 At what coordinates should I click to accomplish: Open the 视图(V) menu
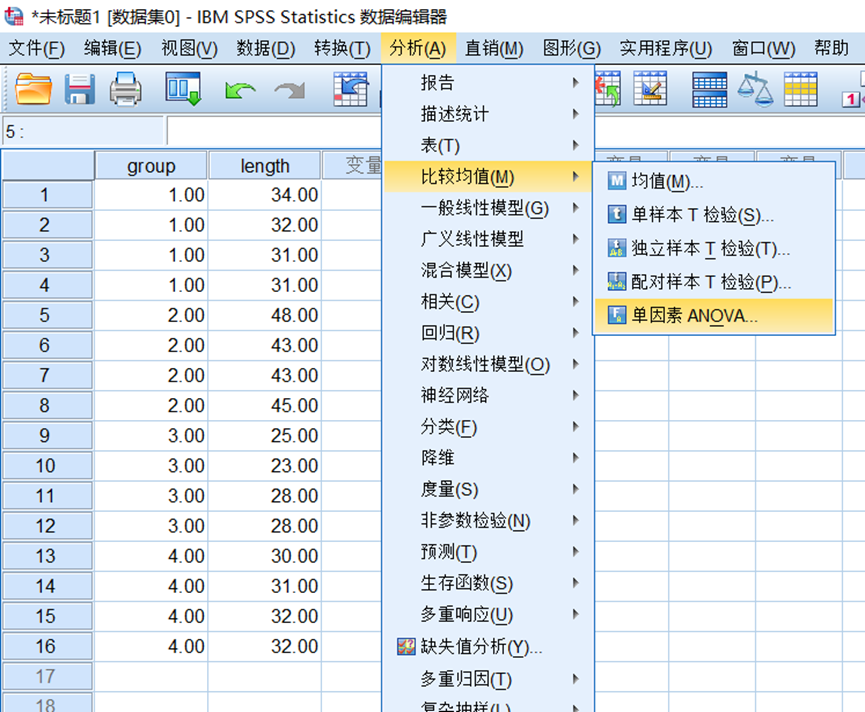[189, 49]
